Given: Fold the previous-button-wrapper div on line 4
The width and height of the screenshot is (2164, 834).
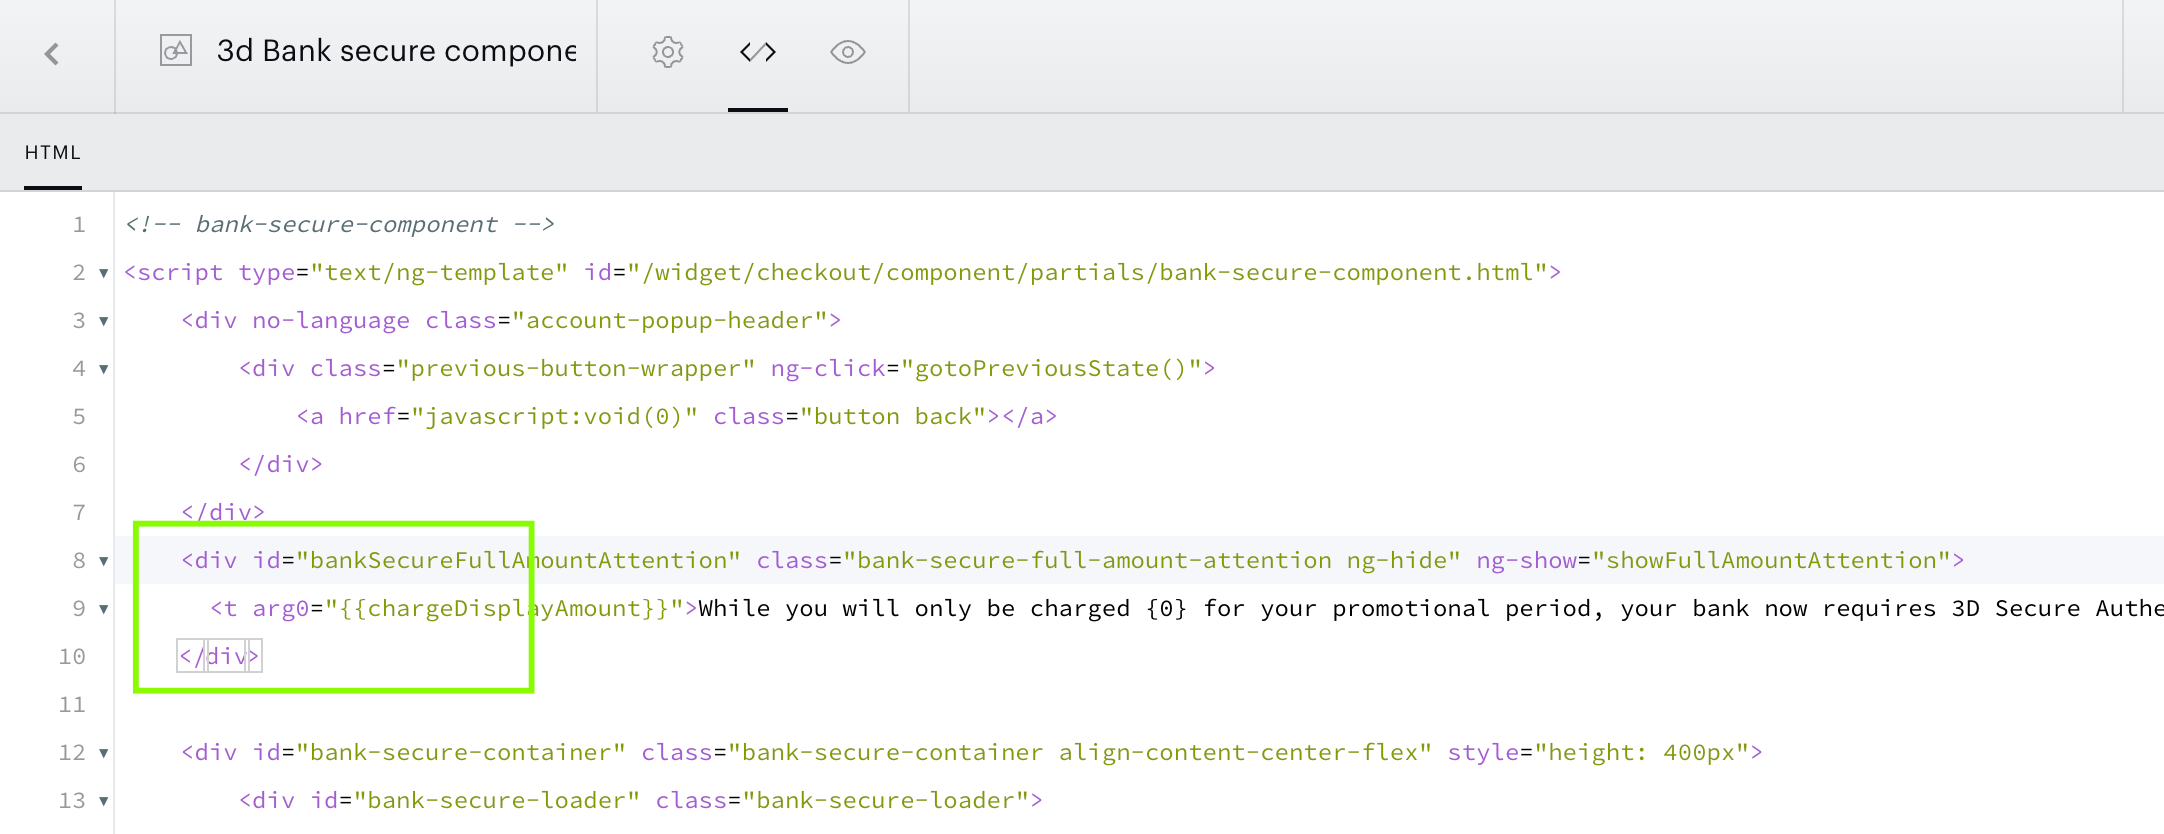Looking at the screenshot, I should [103, 369].
